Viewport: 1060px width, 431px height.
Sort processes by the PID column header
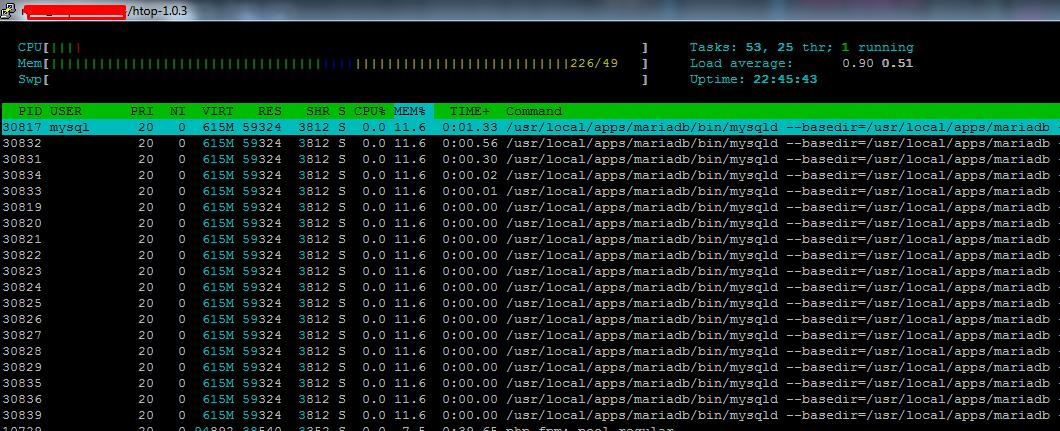pyautogui.click(x=30, y=111)
